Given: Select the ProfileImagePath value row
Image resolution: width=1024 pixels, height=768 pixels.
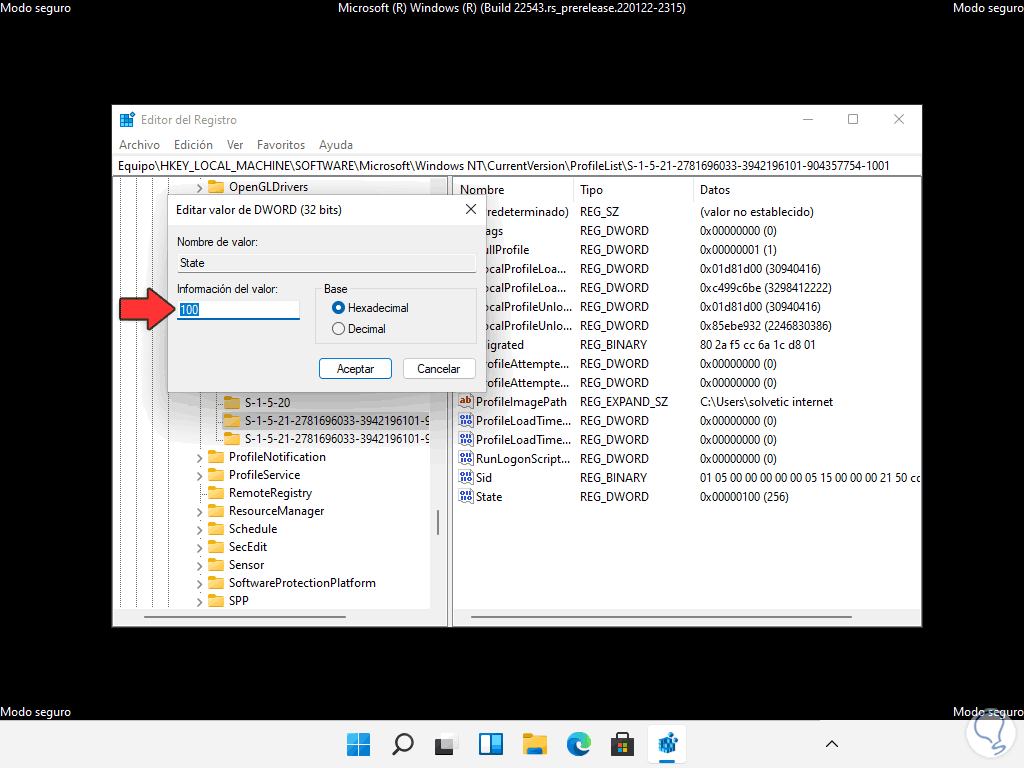Looking at the screenshot, I should click(688, 402).
